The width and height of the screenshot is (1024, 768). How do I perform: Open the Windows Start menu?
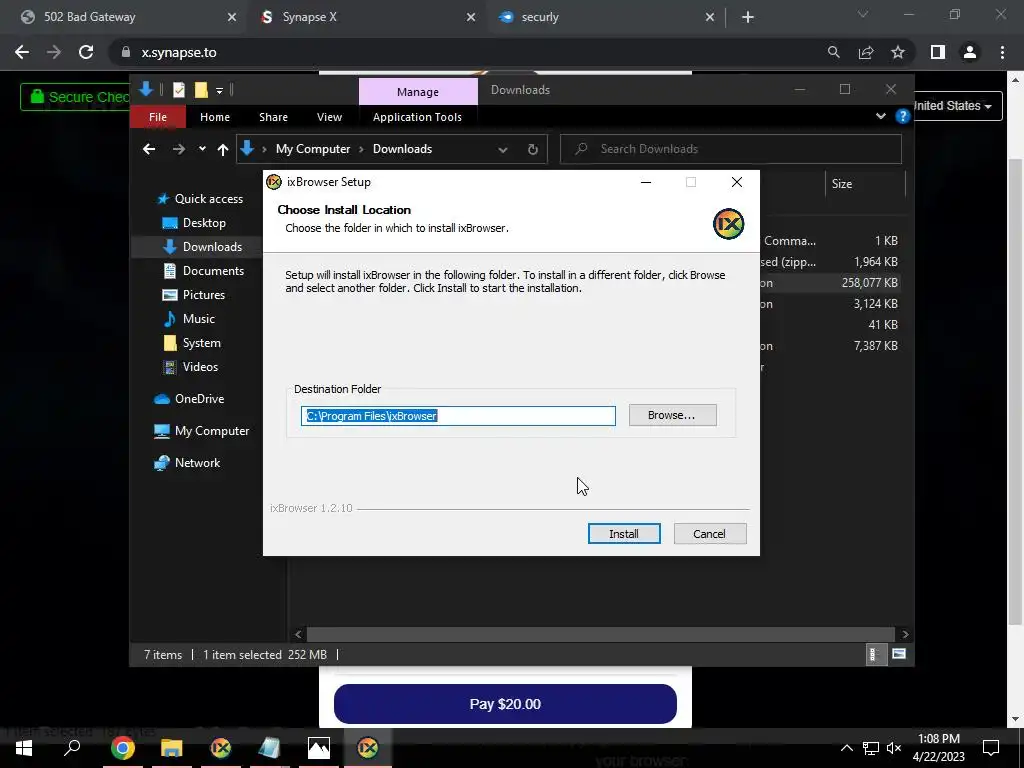[x=24, y=748]
